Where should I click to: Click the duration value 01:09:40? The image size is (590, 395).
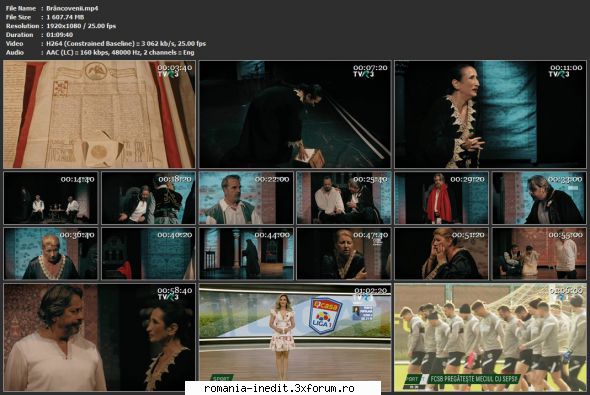59,35
